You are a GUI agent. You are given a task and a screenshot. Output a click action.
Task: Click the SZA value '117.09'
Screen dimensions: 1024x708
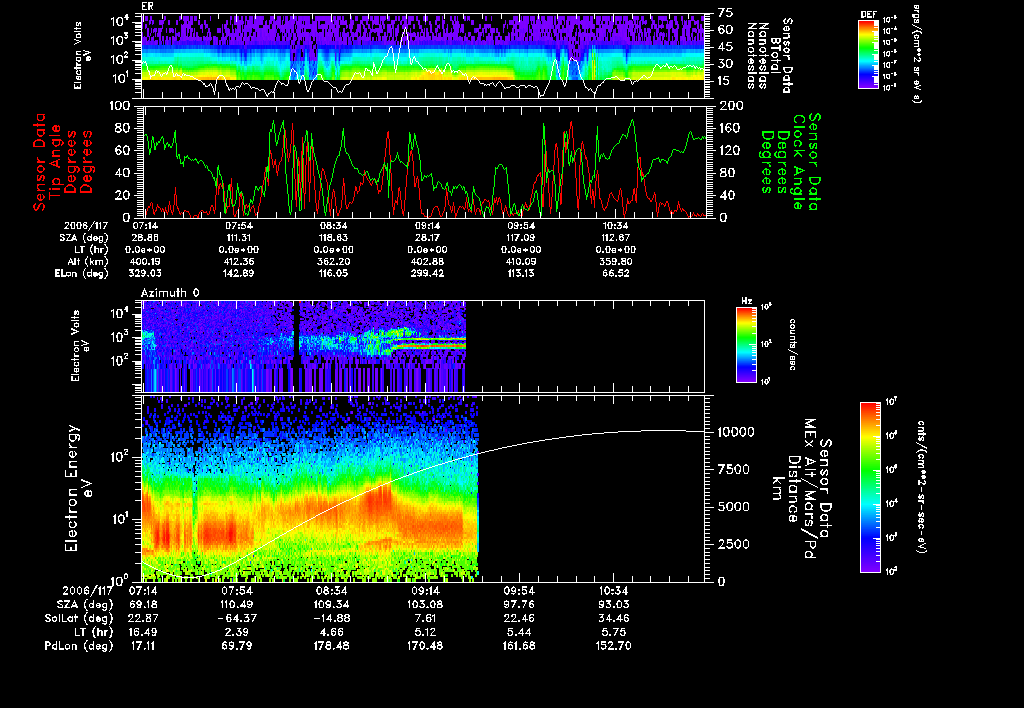(520, 238)
